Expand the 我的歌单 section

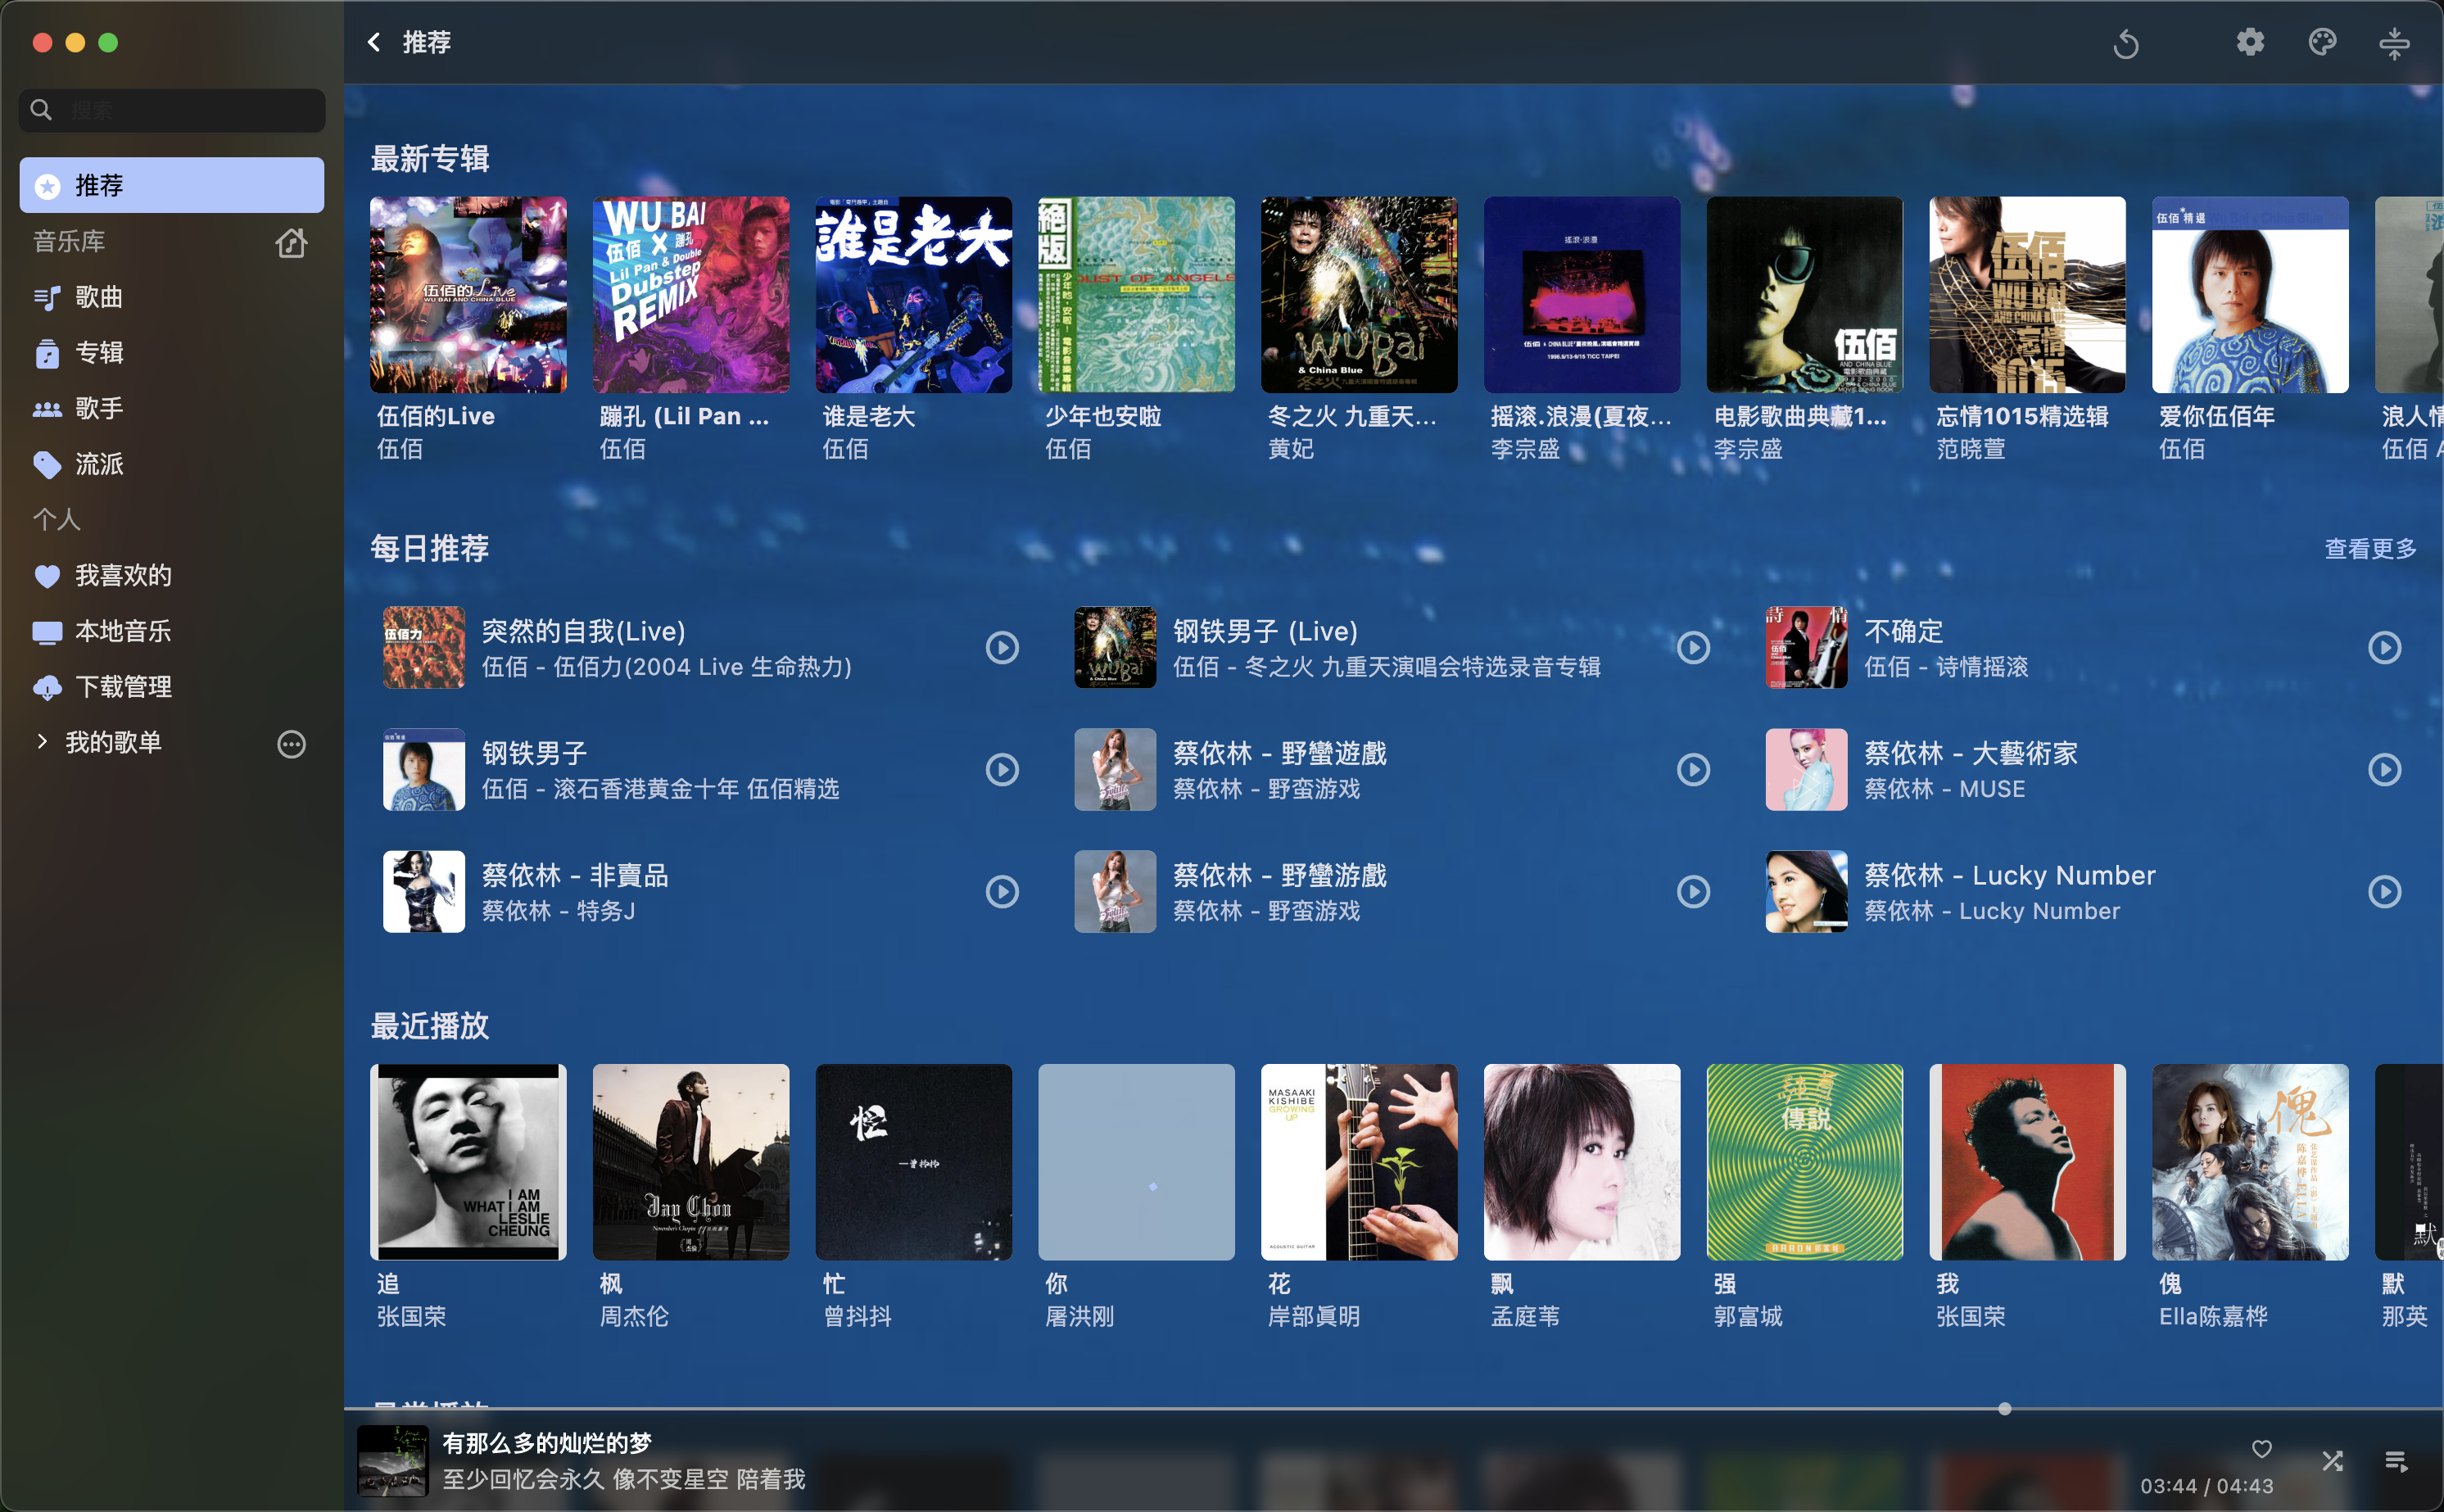42,741
